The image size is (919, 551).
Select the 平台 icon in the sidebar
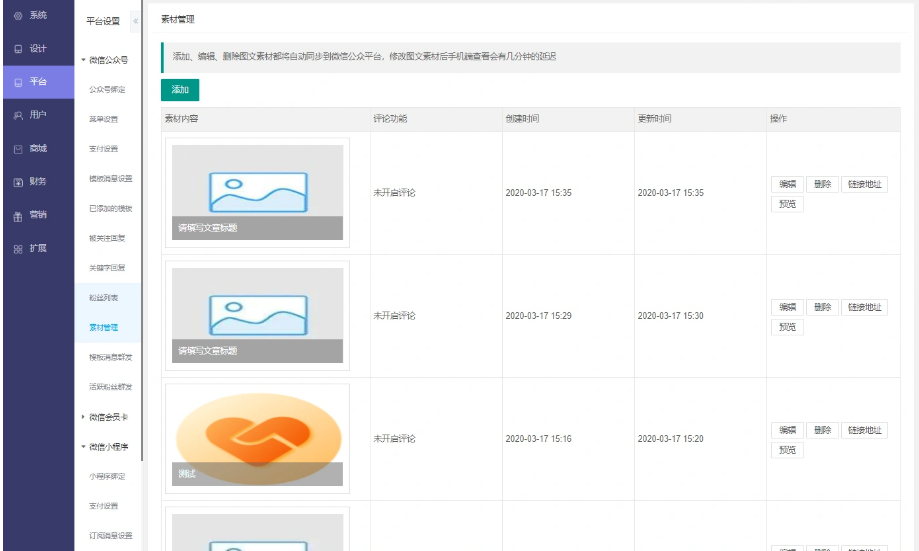(x=18, y=83)
